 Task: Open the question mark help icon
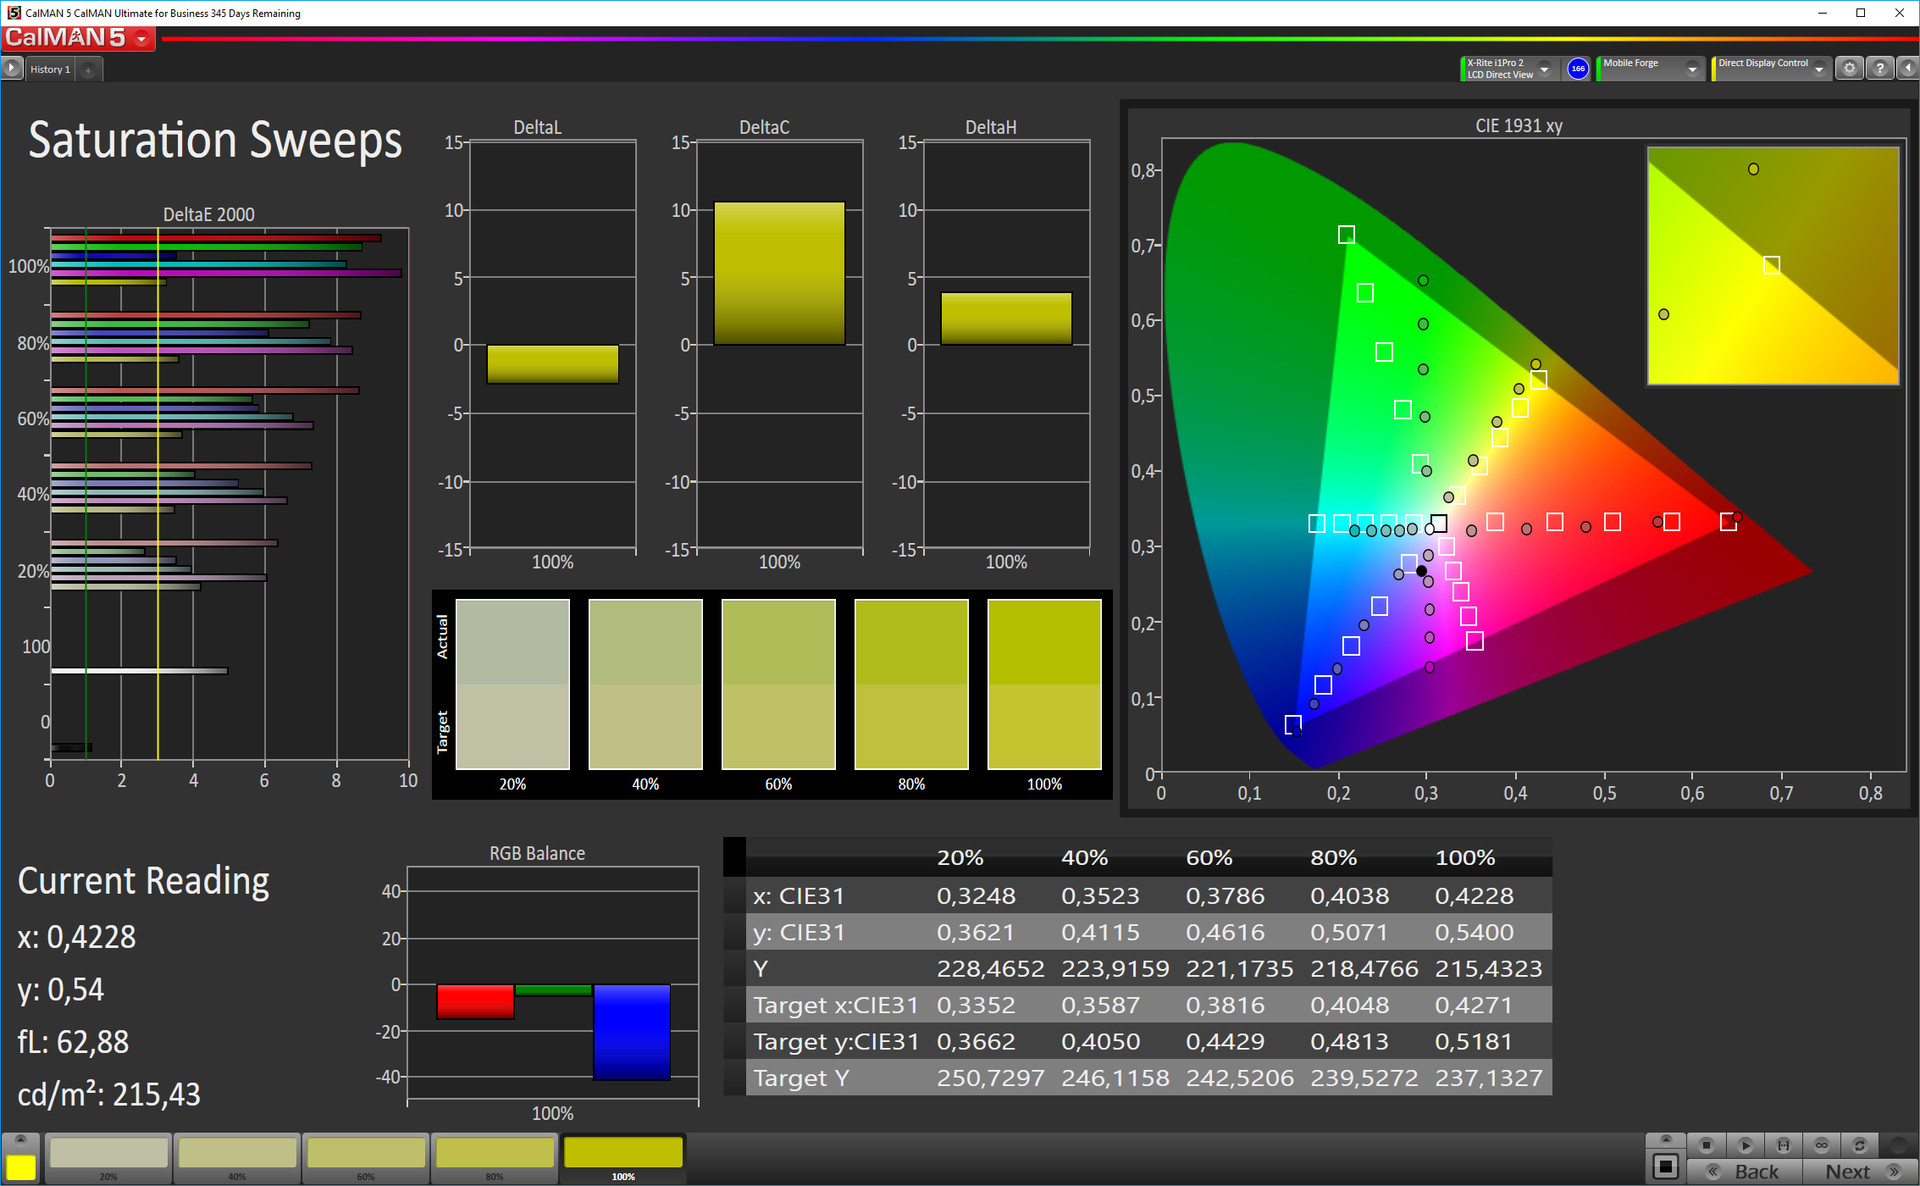[1880, 69]
